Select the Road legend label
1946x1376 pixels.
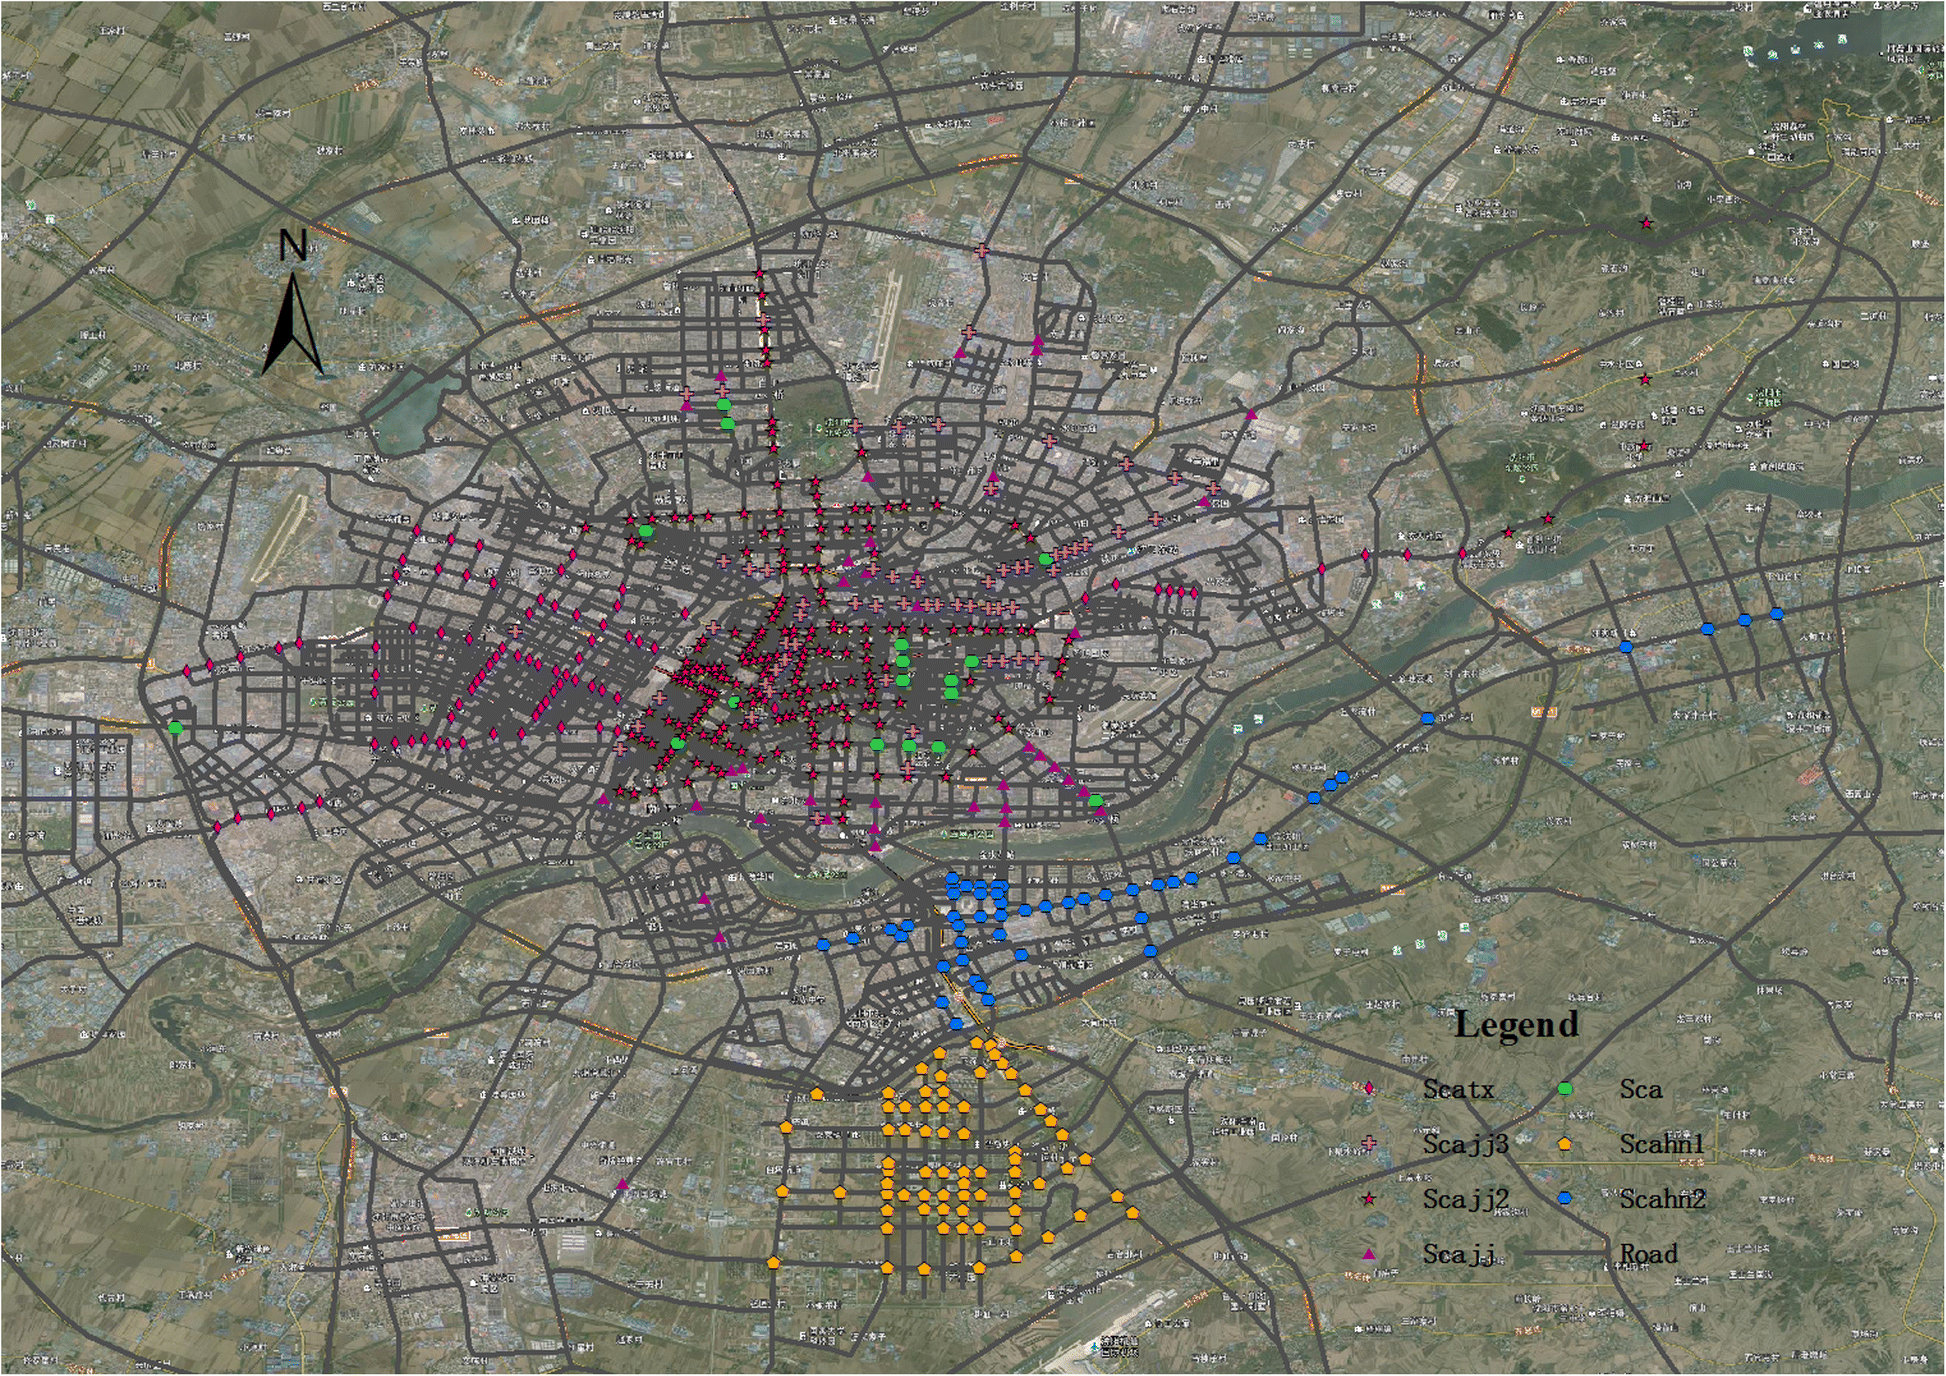pyautogui.click(x=1648, y=1254)
